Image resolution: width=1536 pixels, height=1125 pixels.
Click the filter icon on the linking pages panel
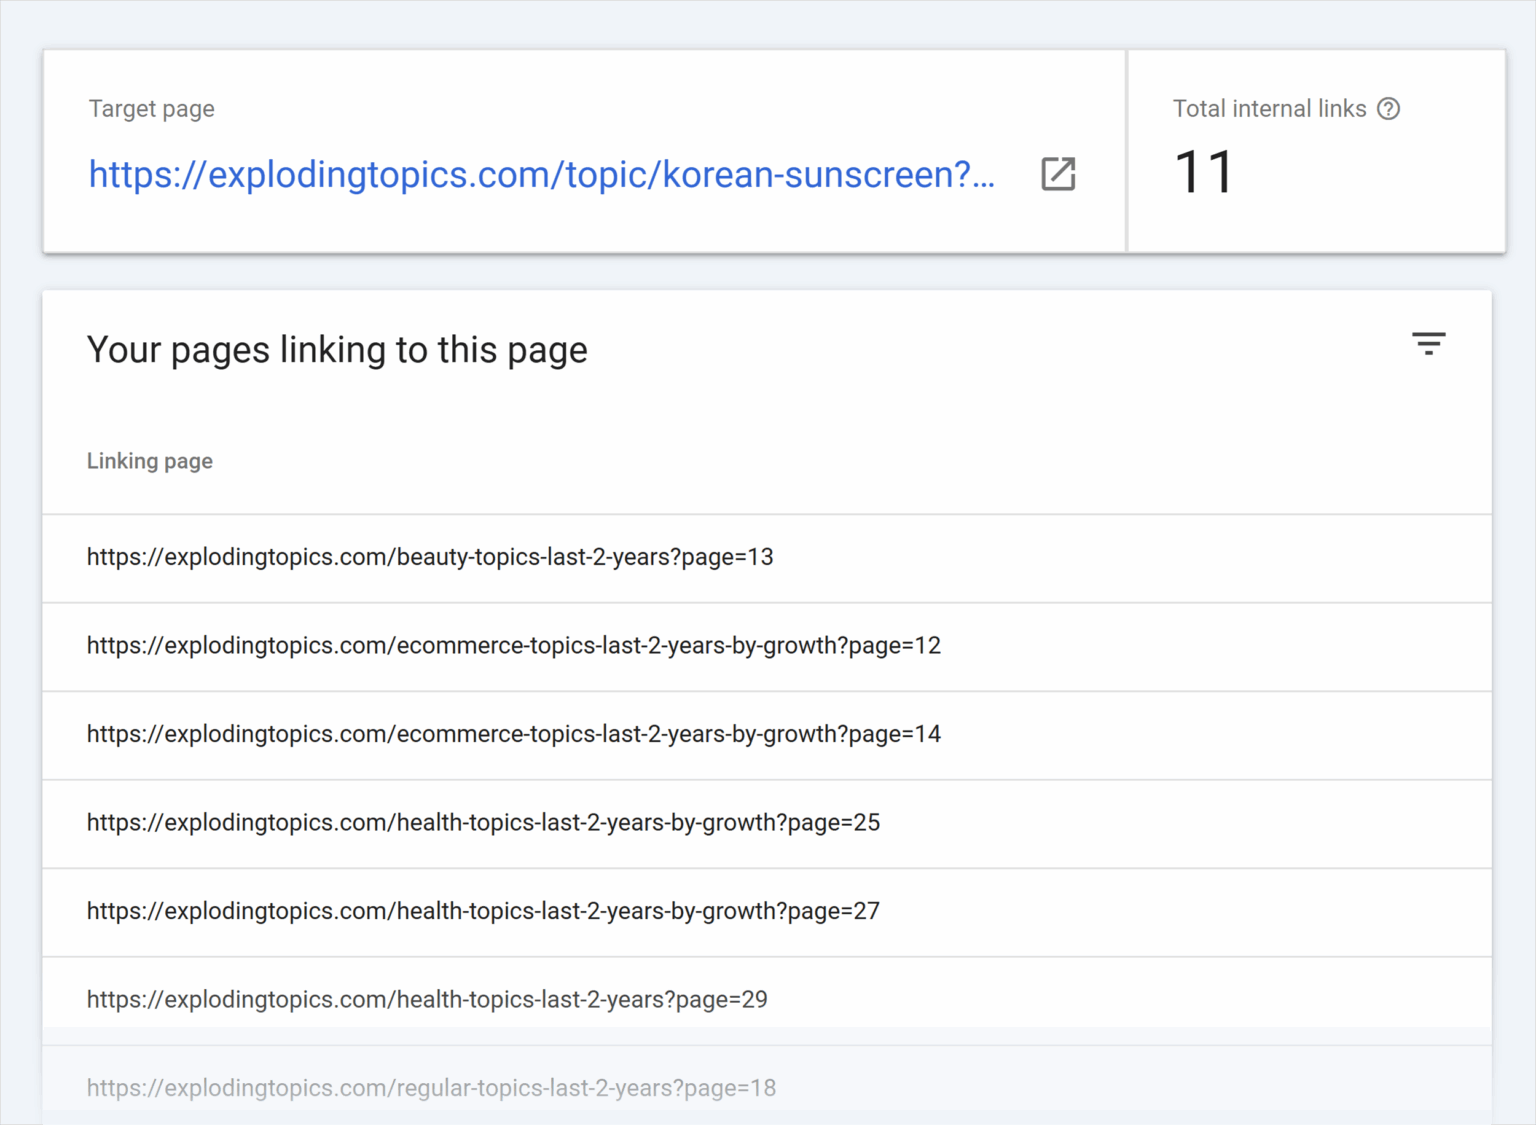pos(1429,343)
